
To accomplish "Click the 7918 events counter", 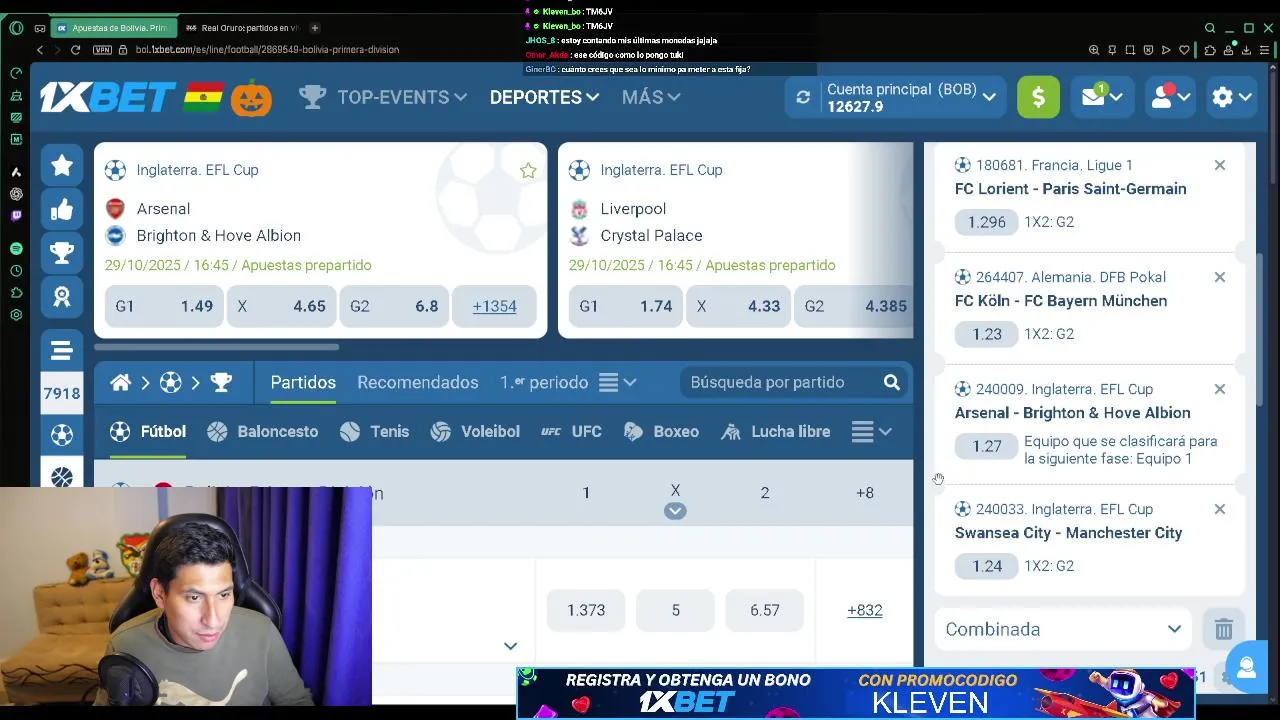I will pyautogui.click(x=62, y=393).
